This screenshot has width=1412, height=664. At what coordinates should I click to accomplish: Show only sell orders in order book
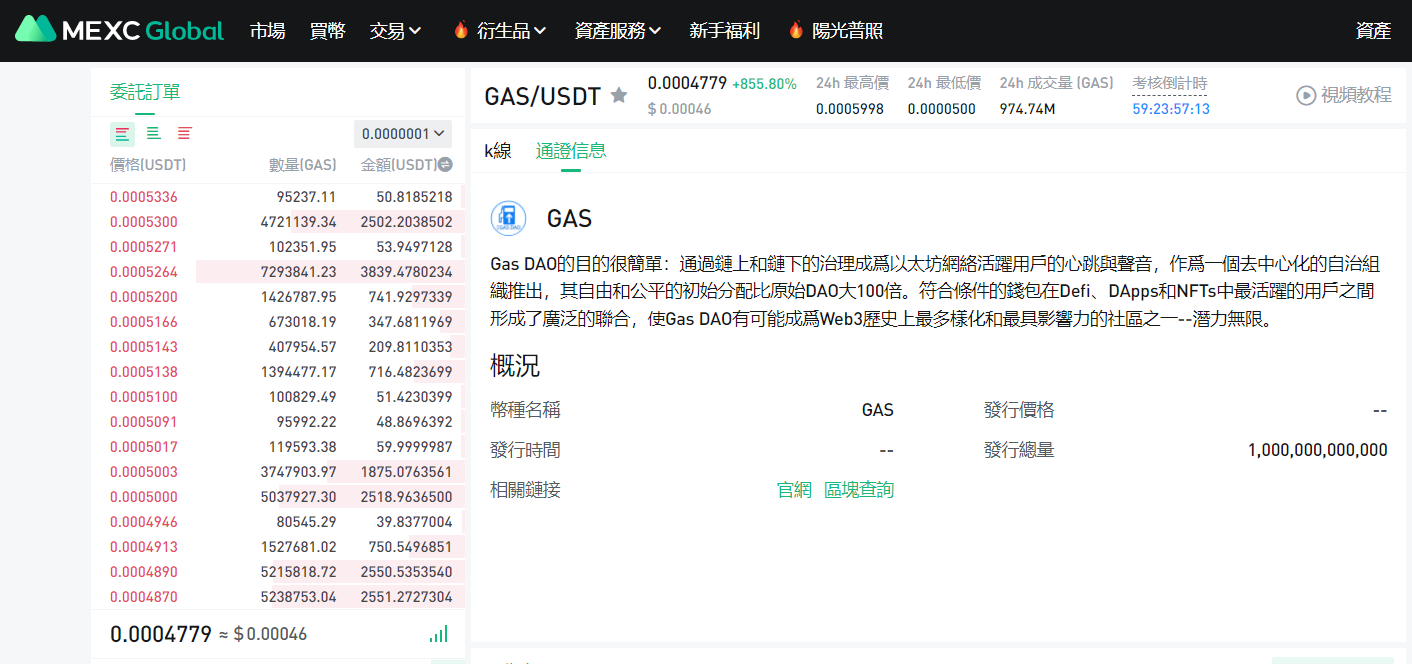(x=185, y=134)
